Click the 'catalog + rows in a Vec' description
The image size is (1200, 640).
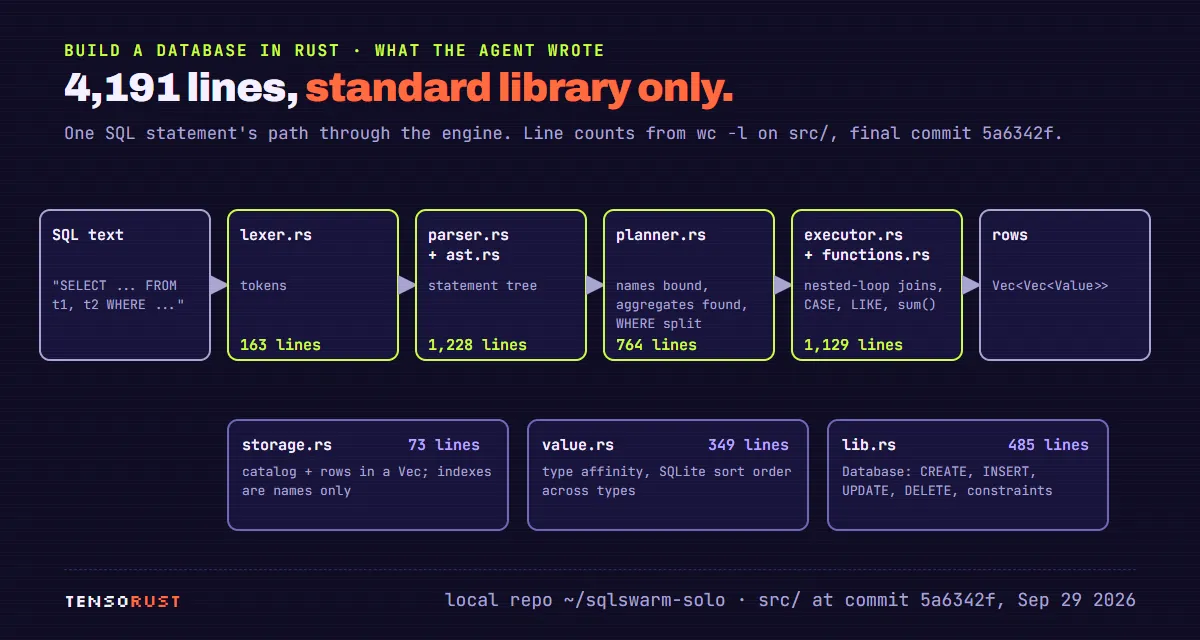pos(367,481)
